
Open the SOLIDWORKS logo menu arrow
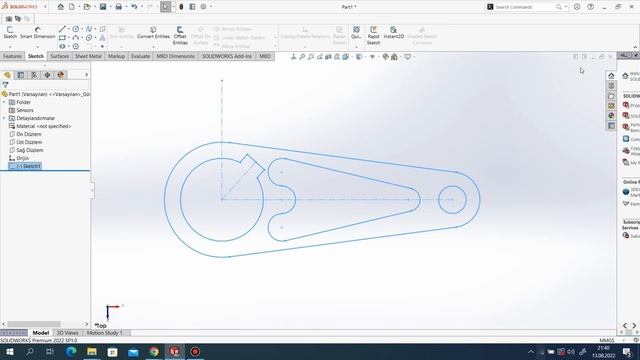tap(45, 7)
